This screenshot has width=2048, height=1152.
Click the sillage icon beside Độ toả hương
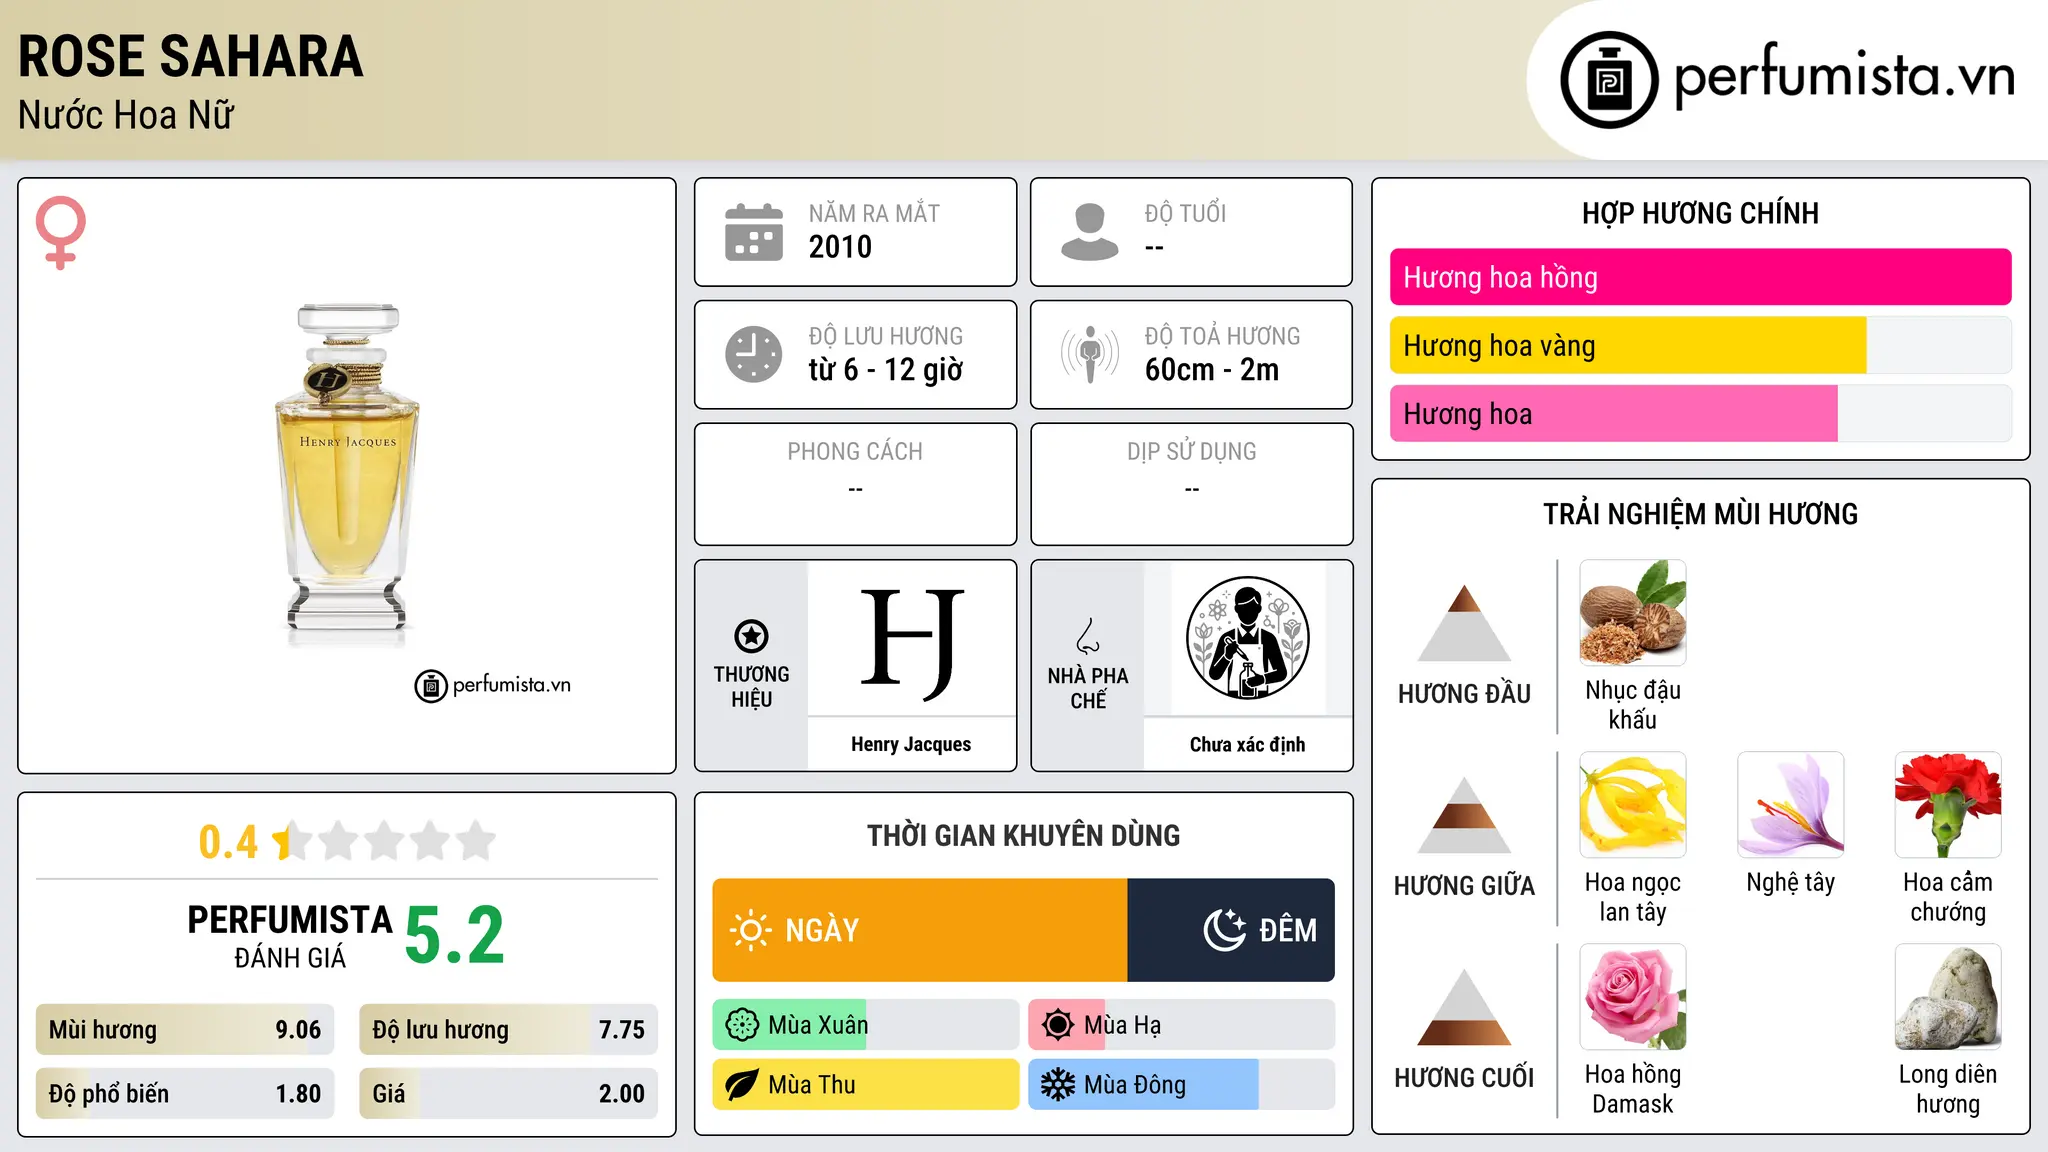pos(1090,354)
